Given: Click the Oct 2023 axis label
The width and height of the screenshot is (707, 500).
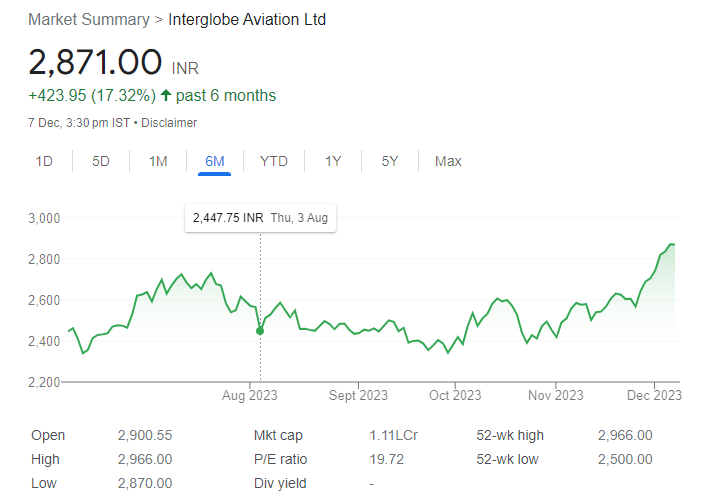Looking at the screenshot, I should click(455, 395).
